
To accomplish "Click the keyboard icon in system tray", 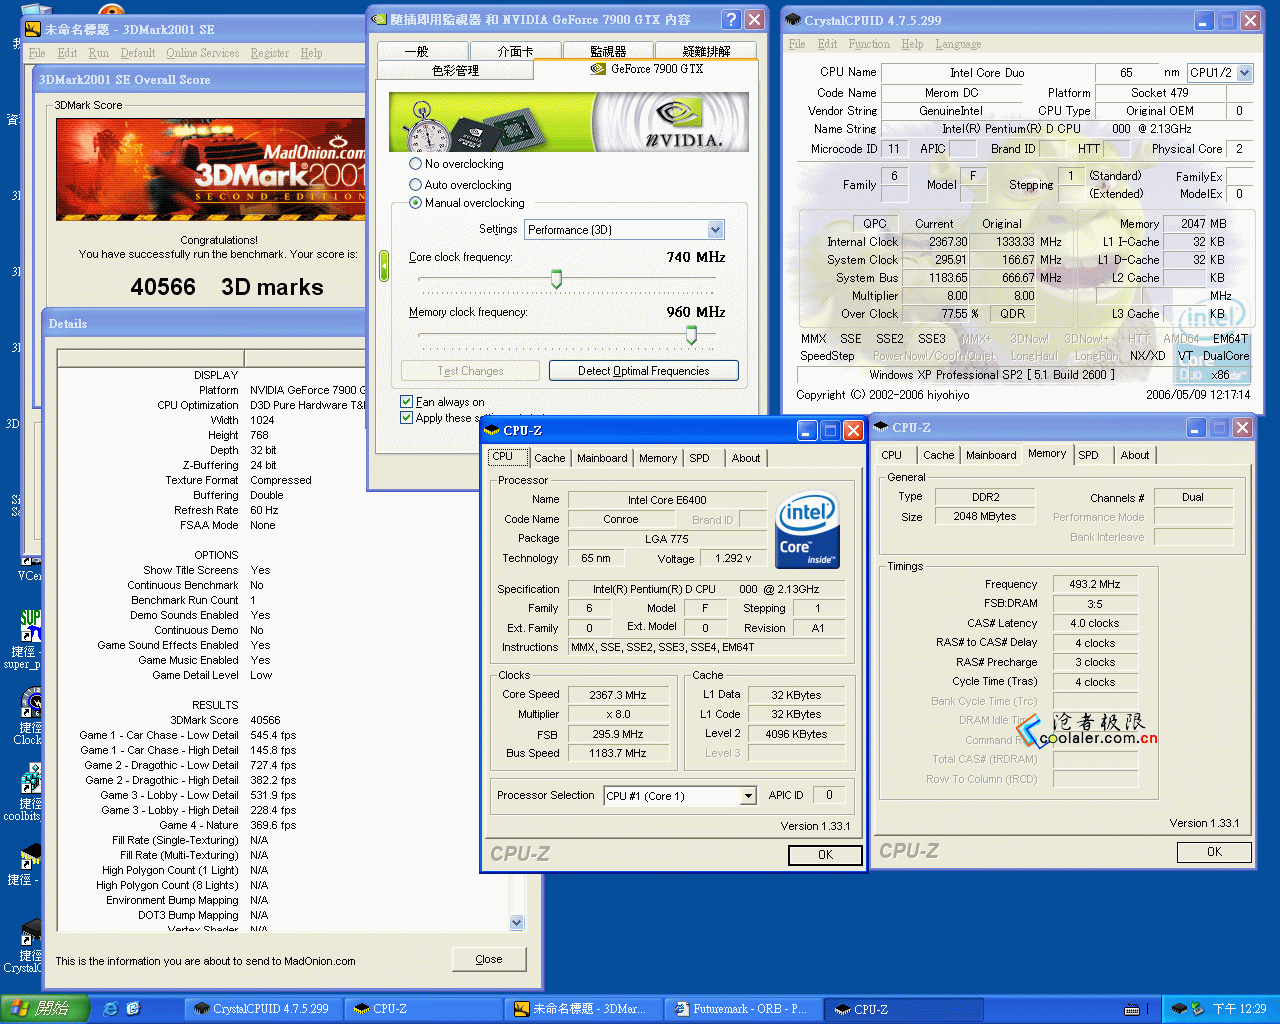I will pos(1132,1009).
